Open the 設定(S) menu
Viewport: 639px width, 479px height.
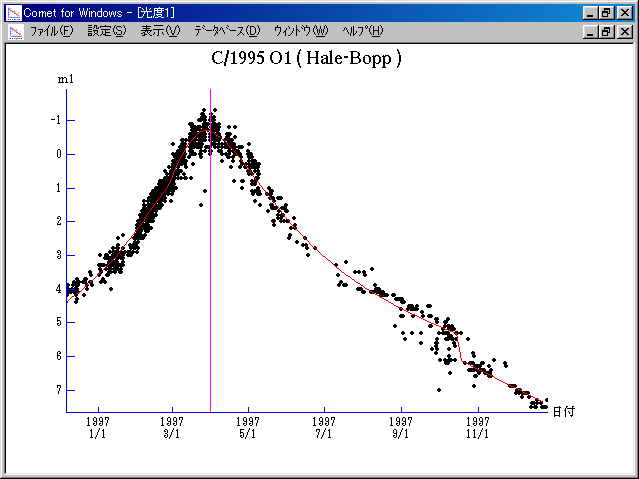[x=107, y=31]
